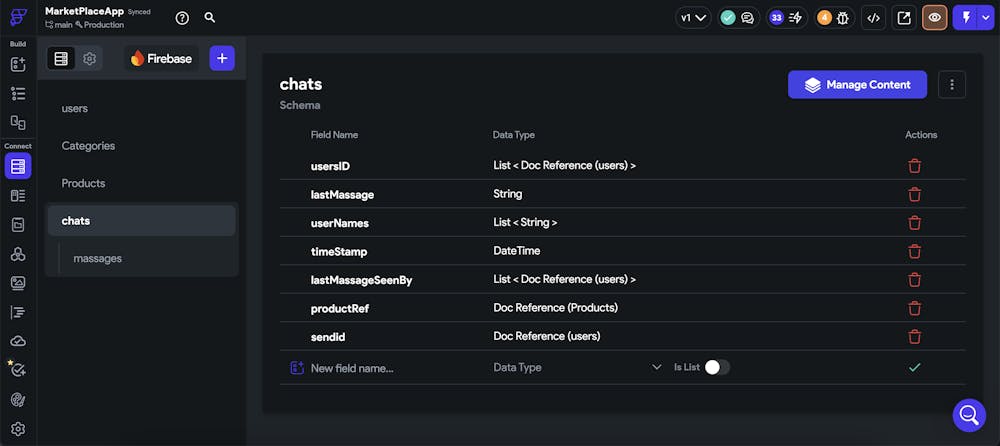Open the Data Type dropdown
The width and height of the screenshot is (1000, 446).
[x=577, y=367]
